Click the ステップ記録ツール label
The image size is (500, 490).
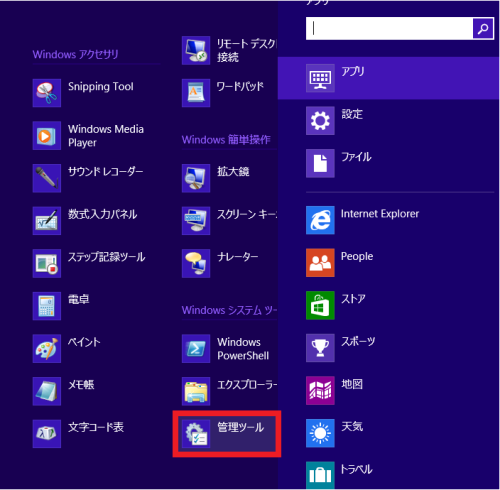[x=107, y=257]
